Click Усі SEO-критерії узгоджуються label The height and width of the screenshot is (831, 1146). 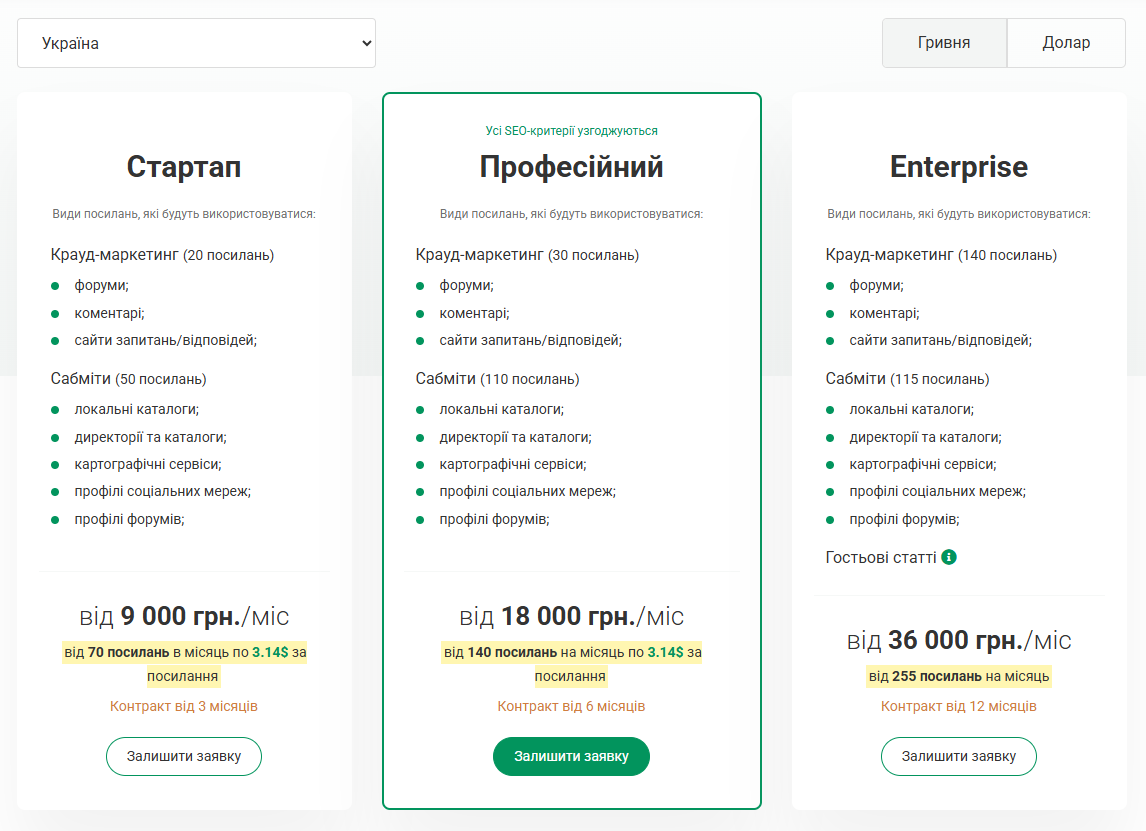(x=571, y=131)
